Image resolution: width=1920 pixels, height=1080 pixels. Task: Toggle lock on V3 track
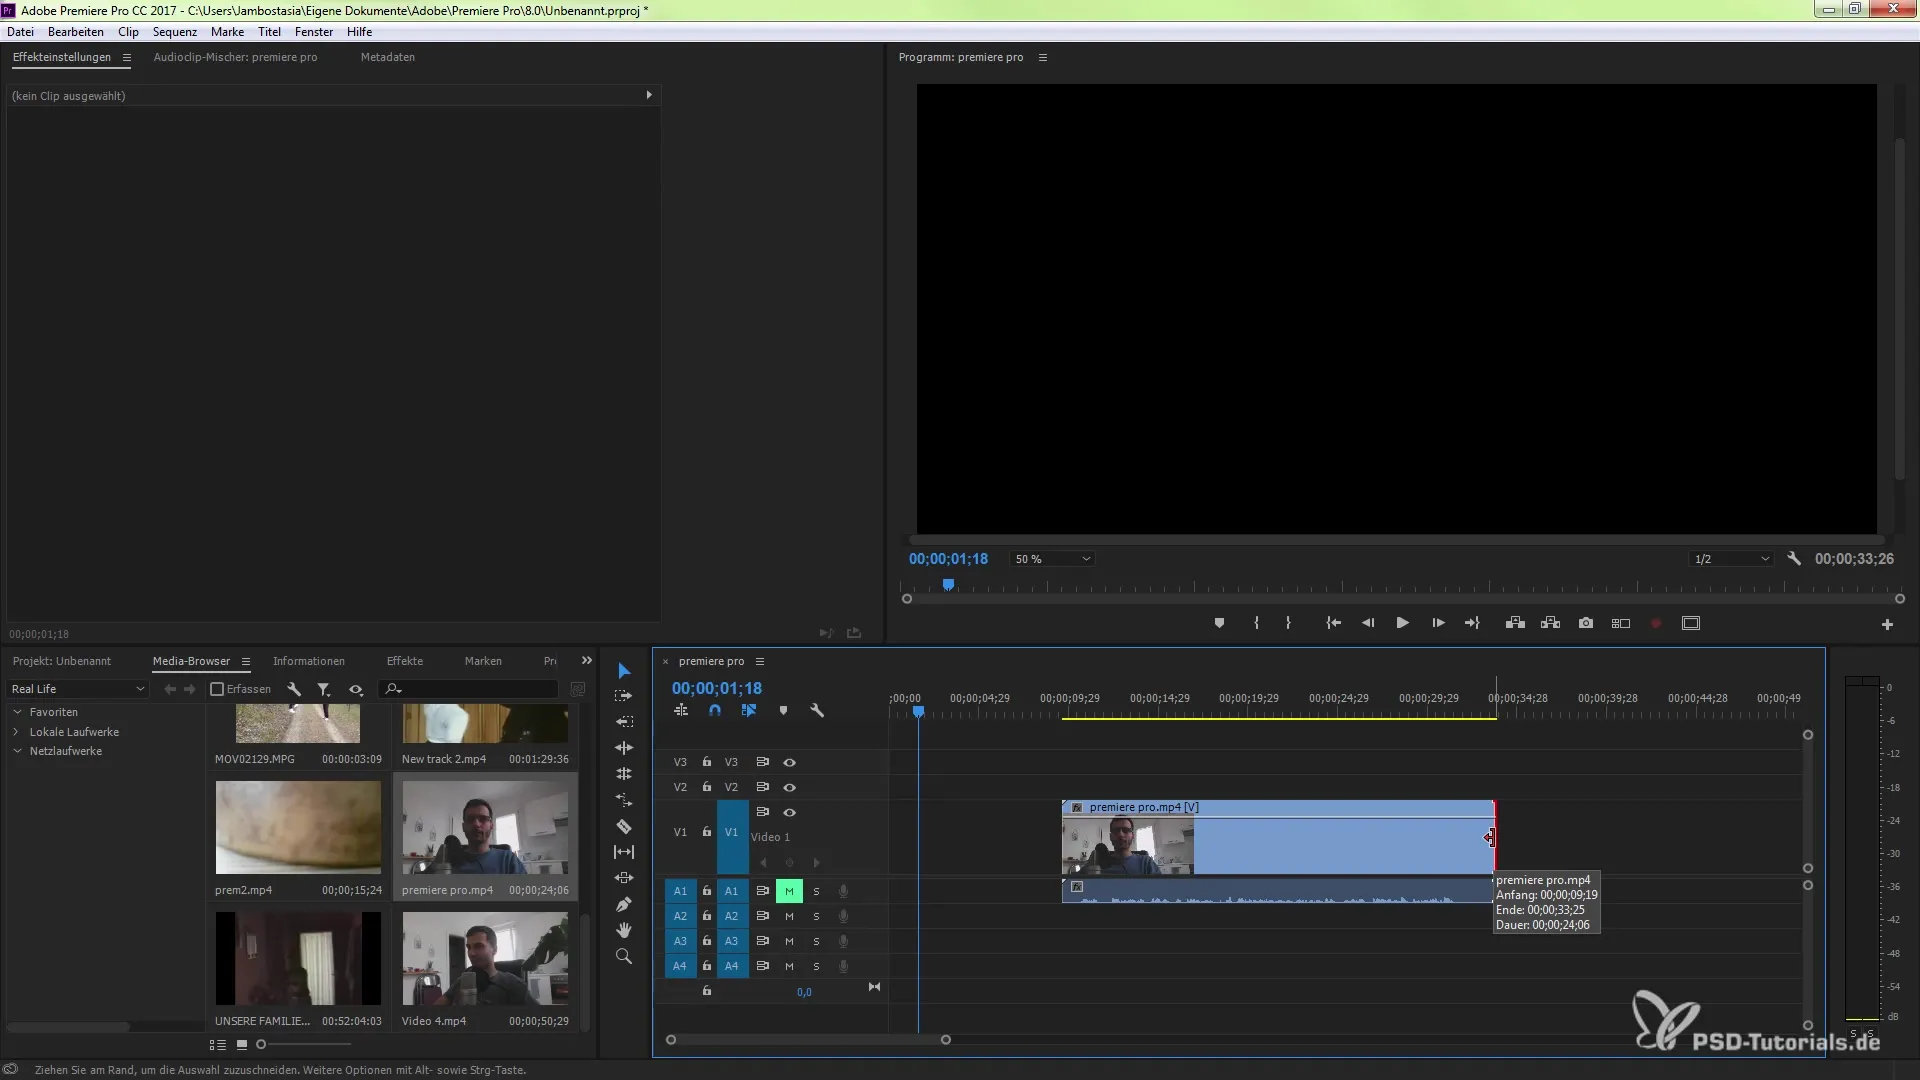(x=707, y=762)
